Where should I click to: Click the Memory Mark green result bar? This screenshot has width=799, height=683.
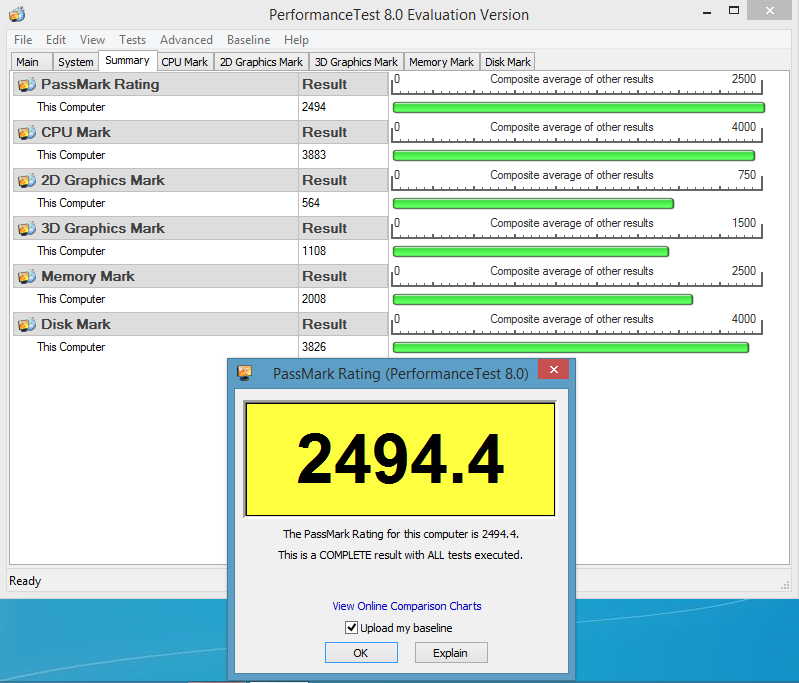[x=543, y=299]
